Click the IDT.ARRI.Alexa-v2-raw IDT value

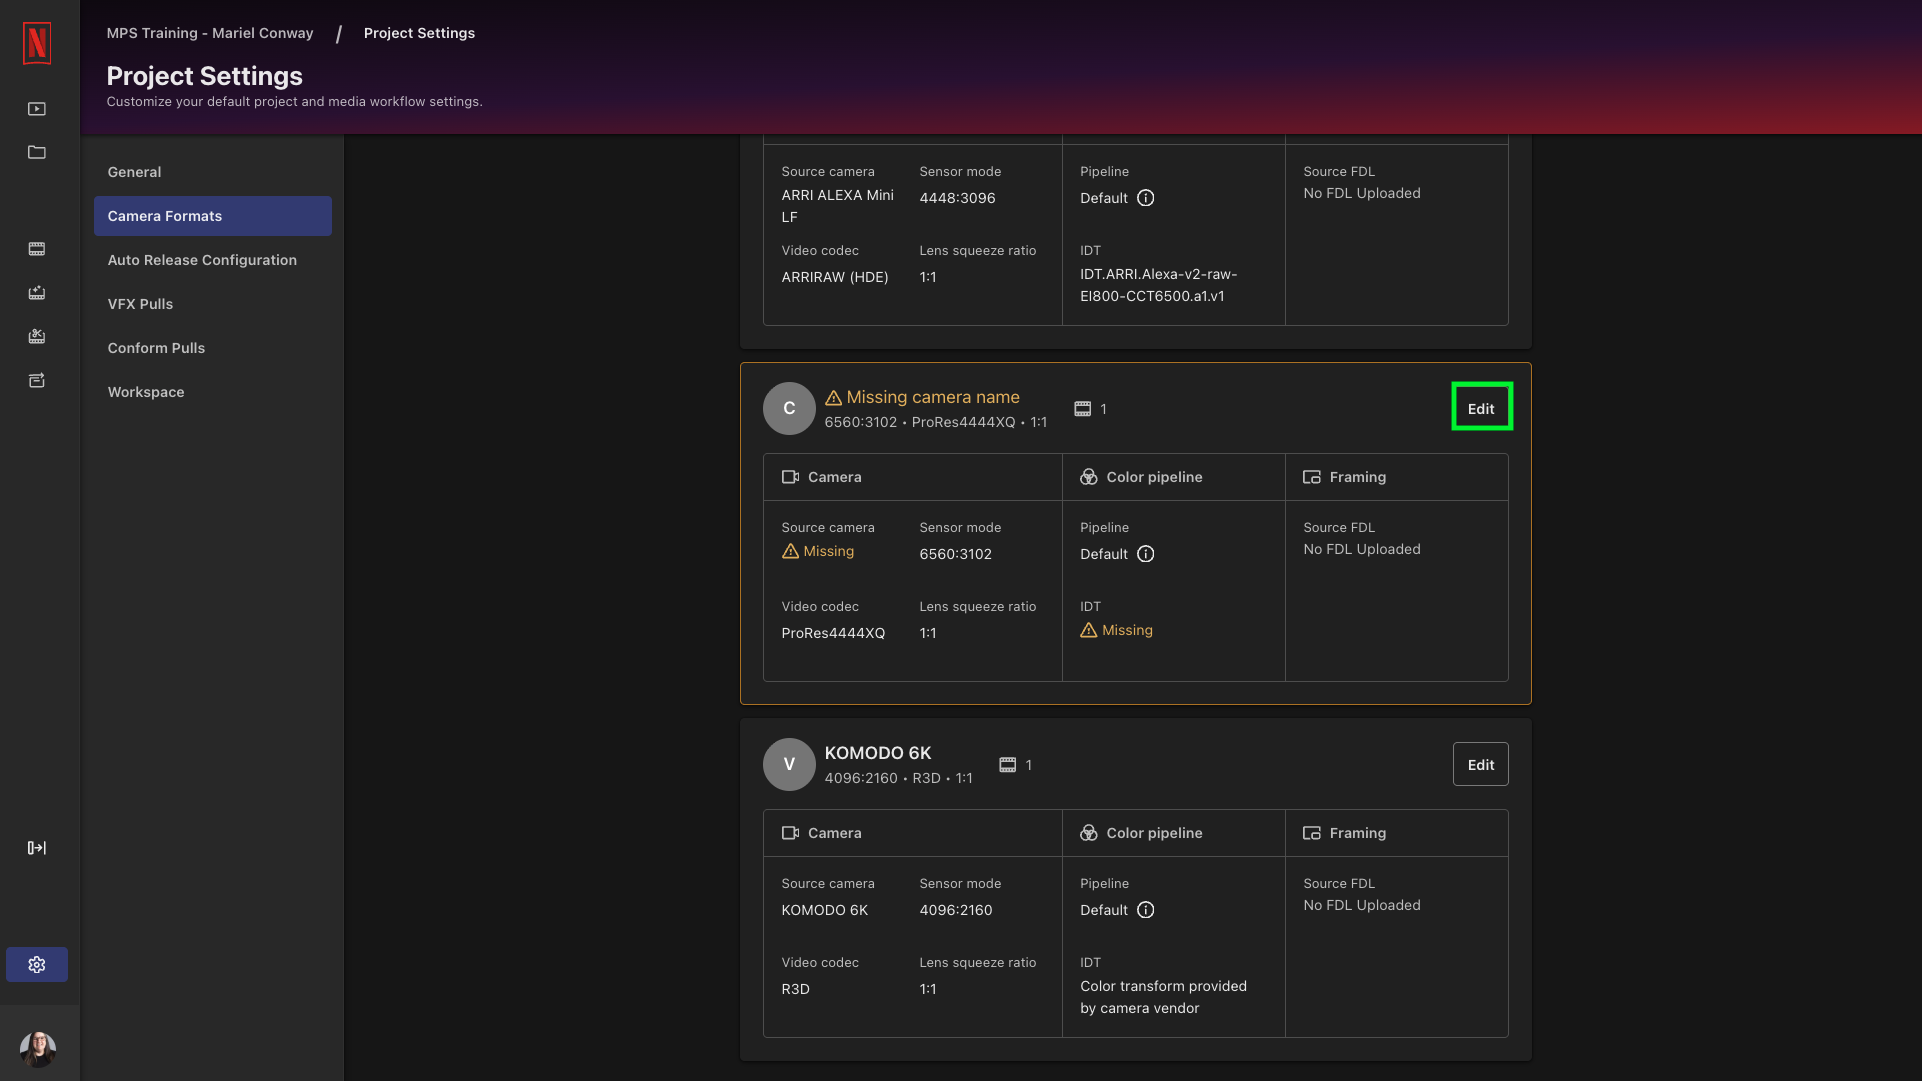coord(1159,285)
